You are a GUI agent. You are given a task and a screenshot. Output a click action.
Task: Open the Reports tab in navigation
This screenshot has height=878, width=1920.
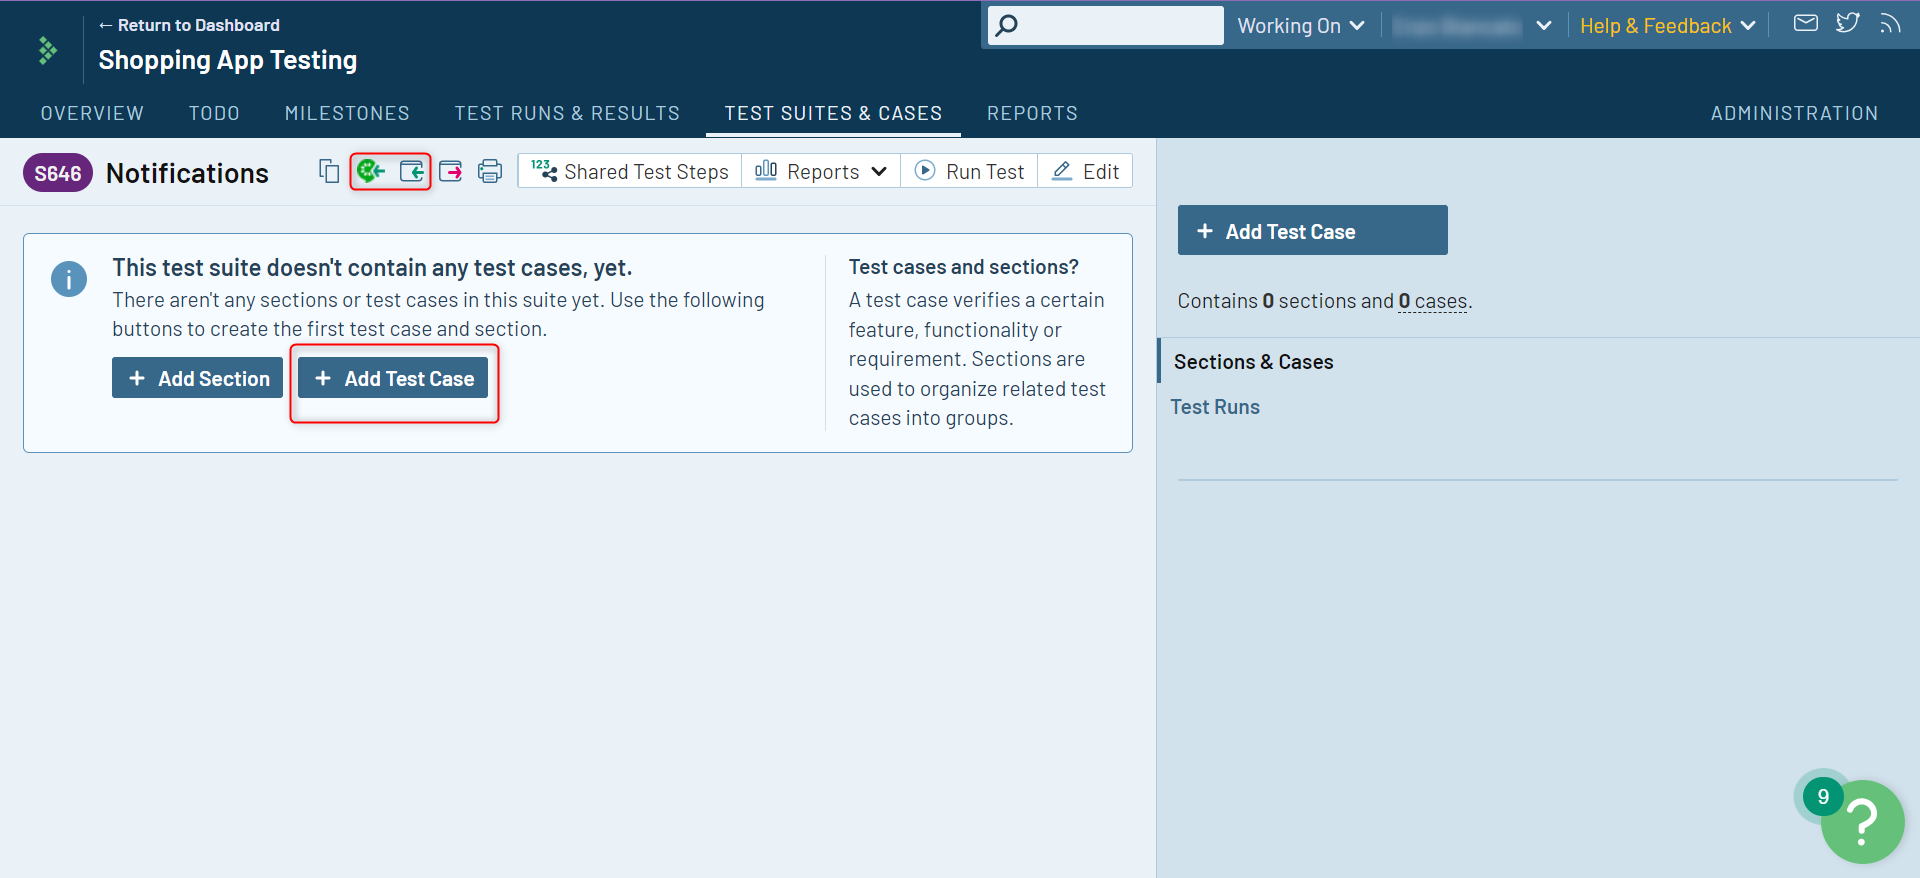tap(1032, 113)
